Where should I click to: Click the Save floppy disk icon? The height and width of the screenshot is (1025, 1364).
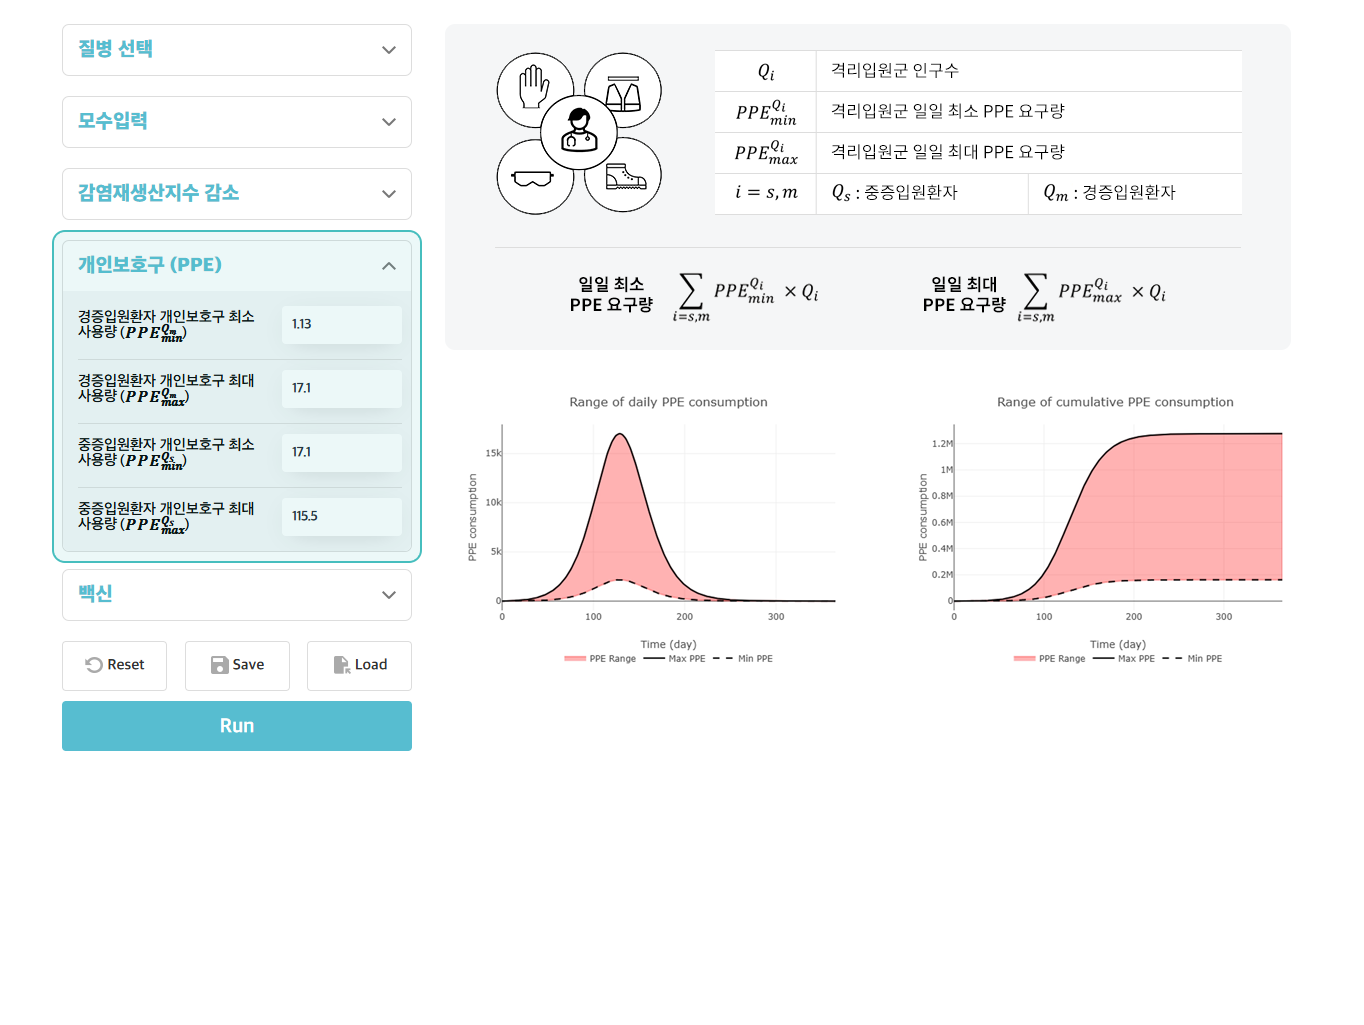tap(220, 665)
